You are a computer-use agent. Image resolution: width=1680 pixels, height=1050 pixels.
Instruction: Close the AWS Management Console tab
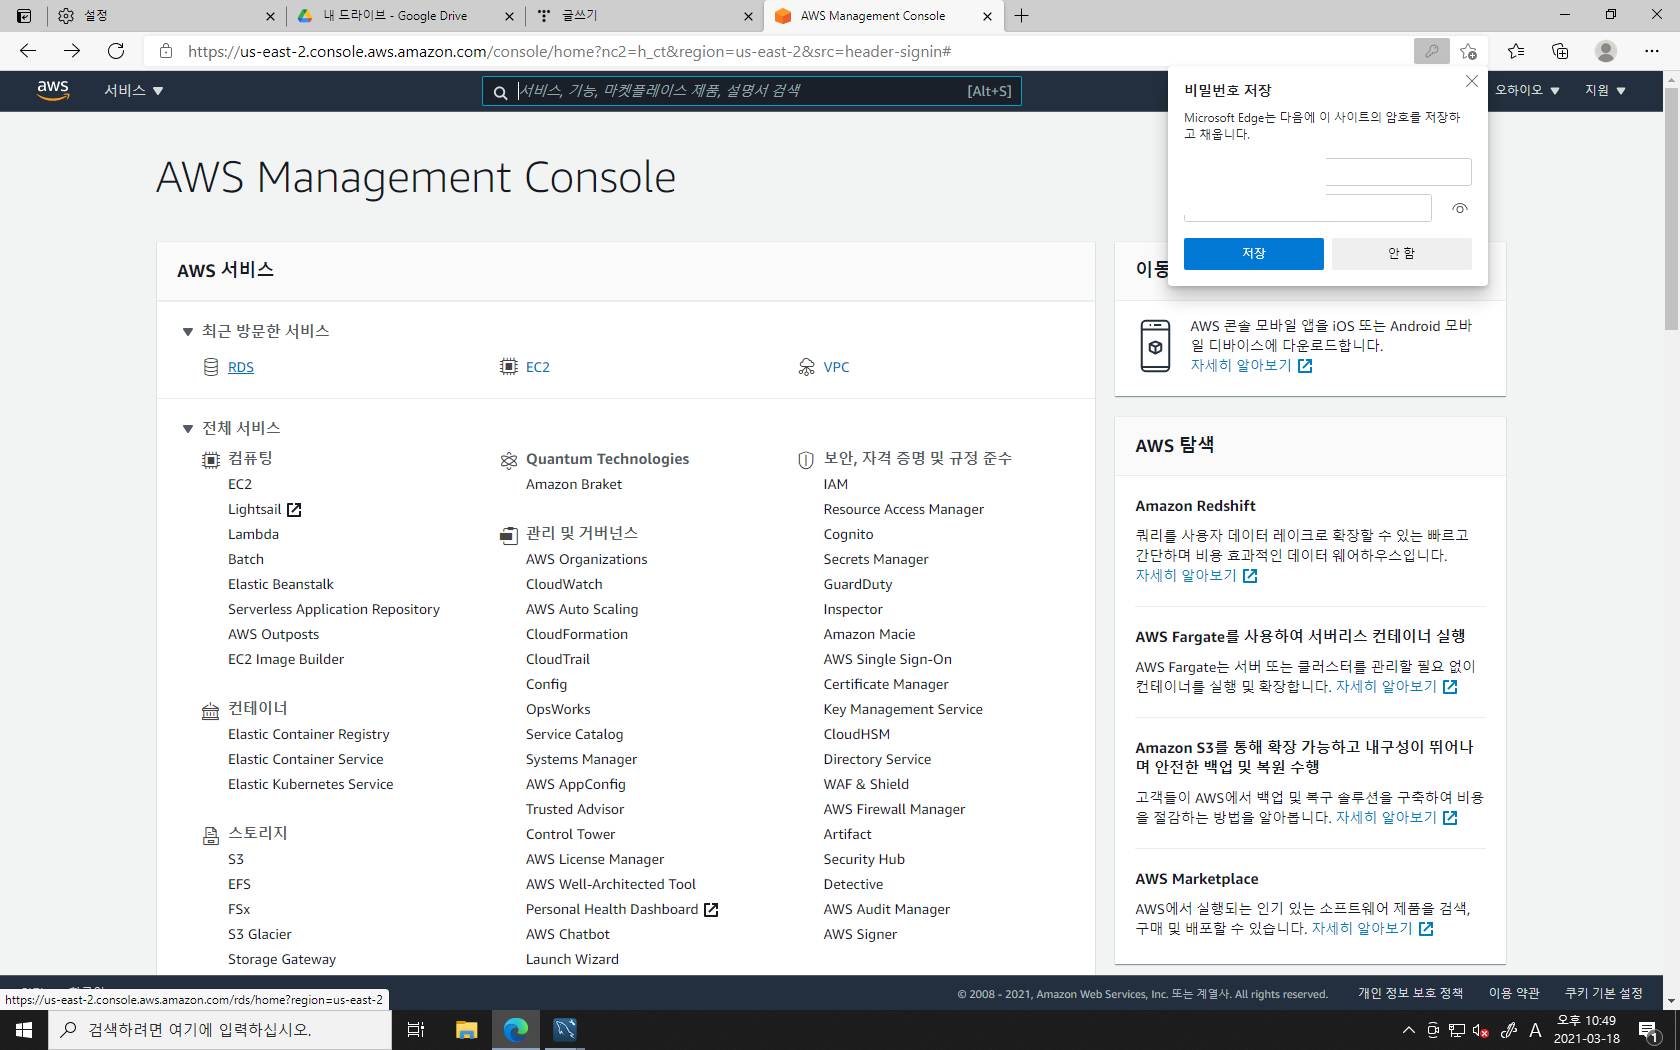coord(987,16)
